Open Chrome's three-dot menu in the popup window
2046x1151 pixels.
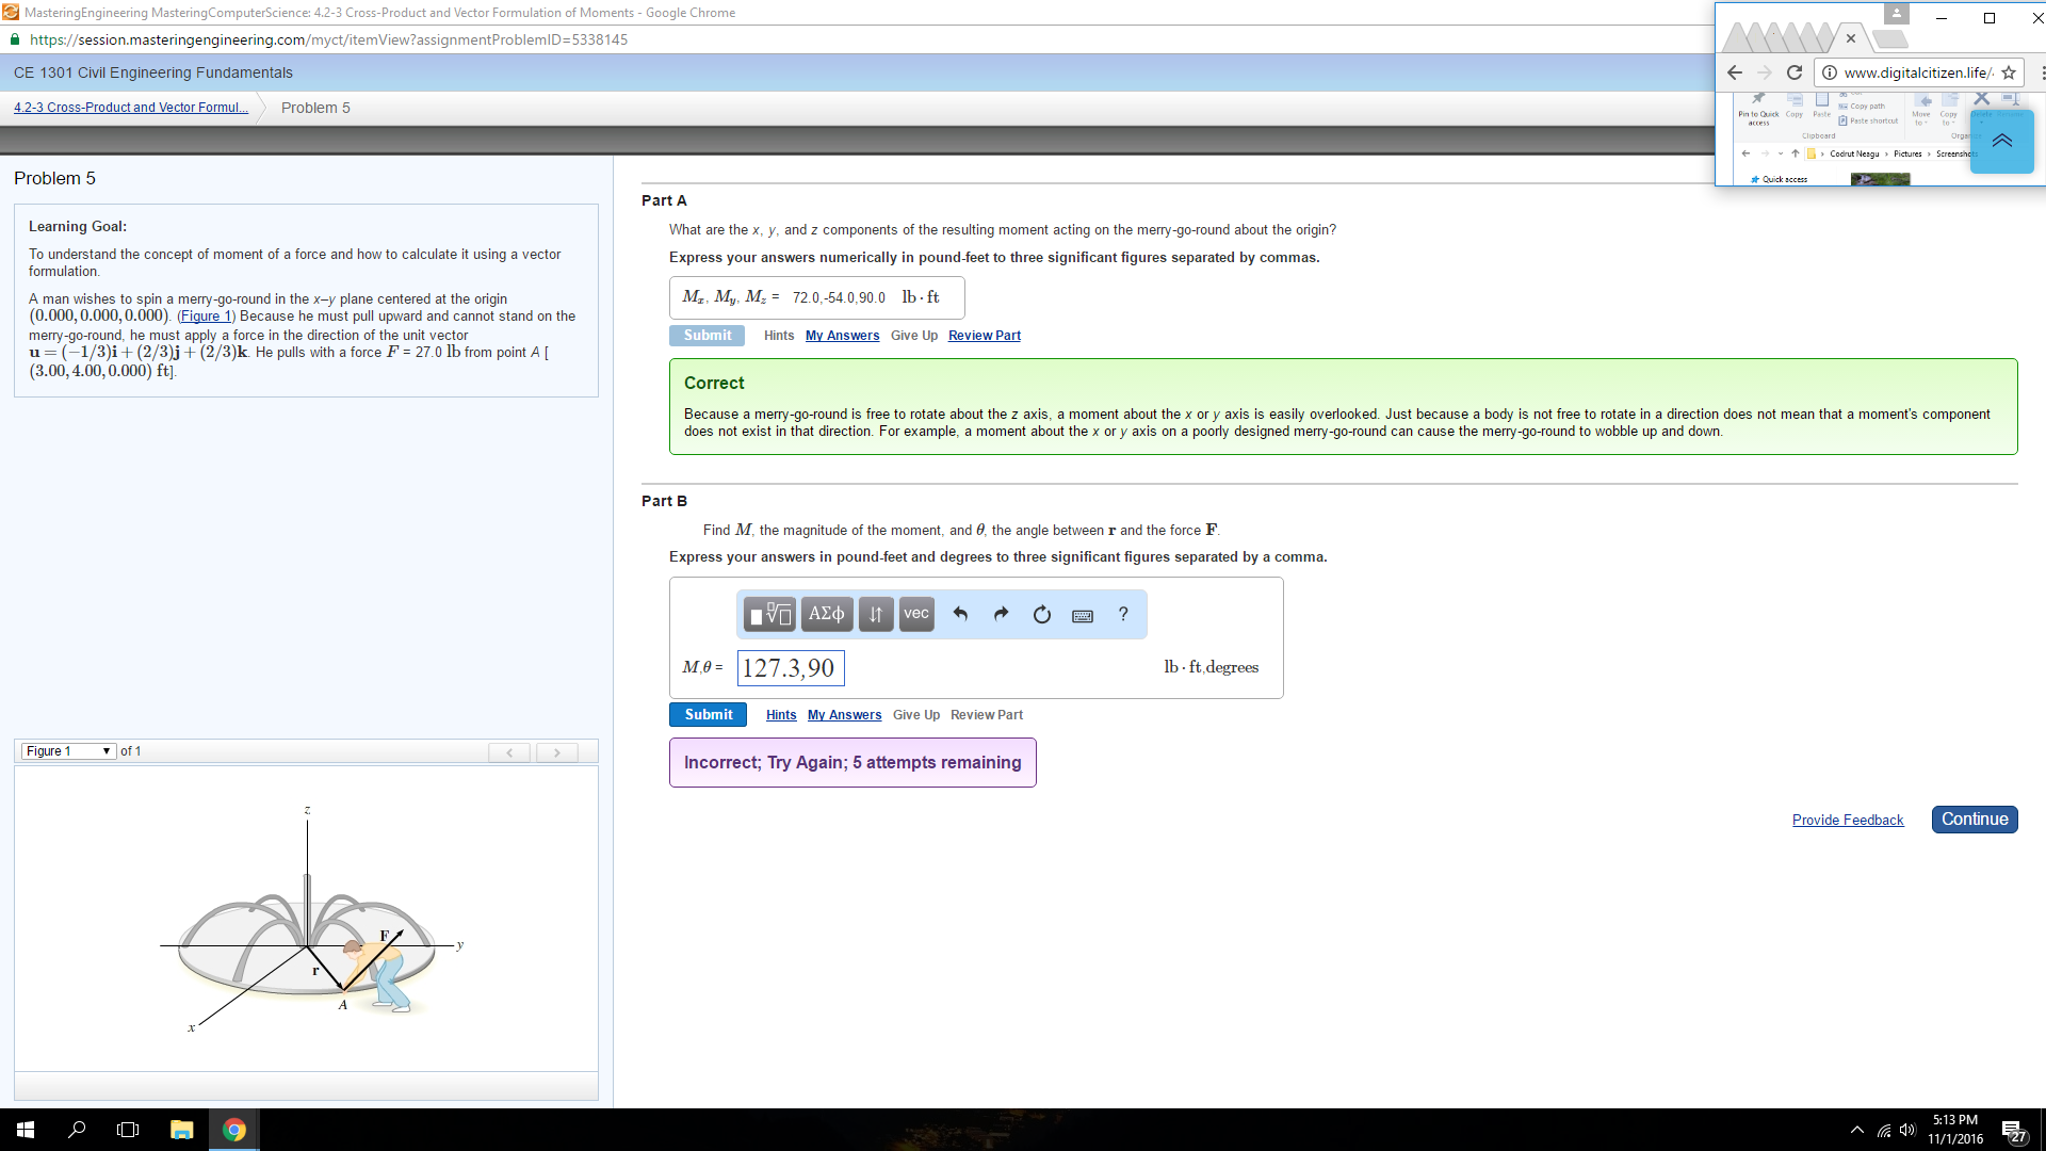[x=2041, y=72]
